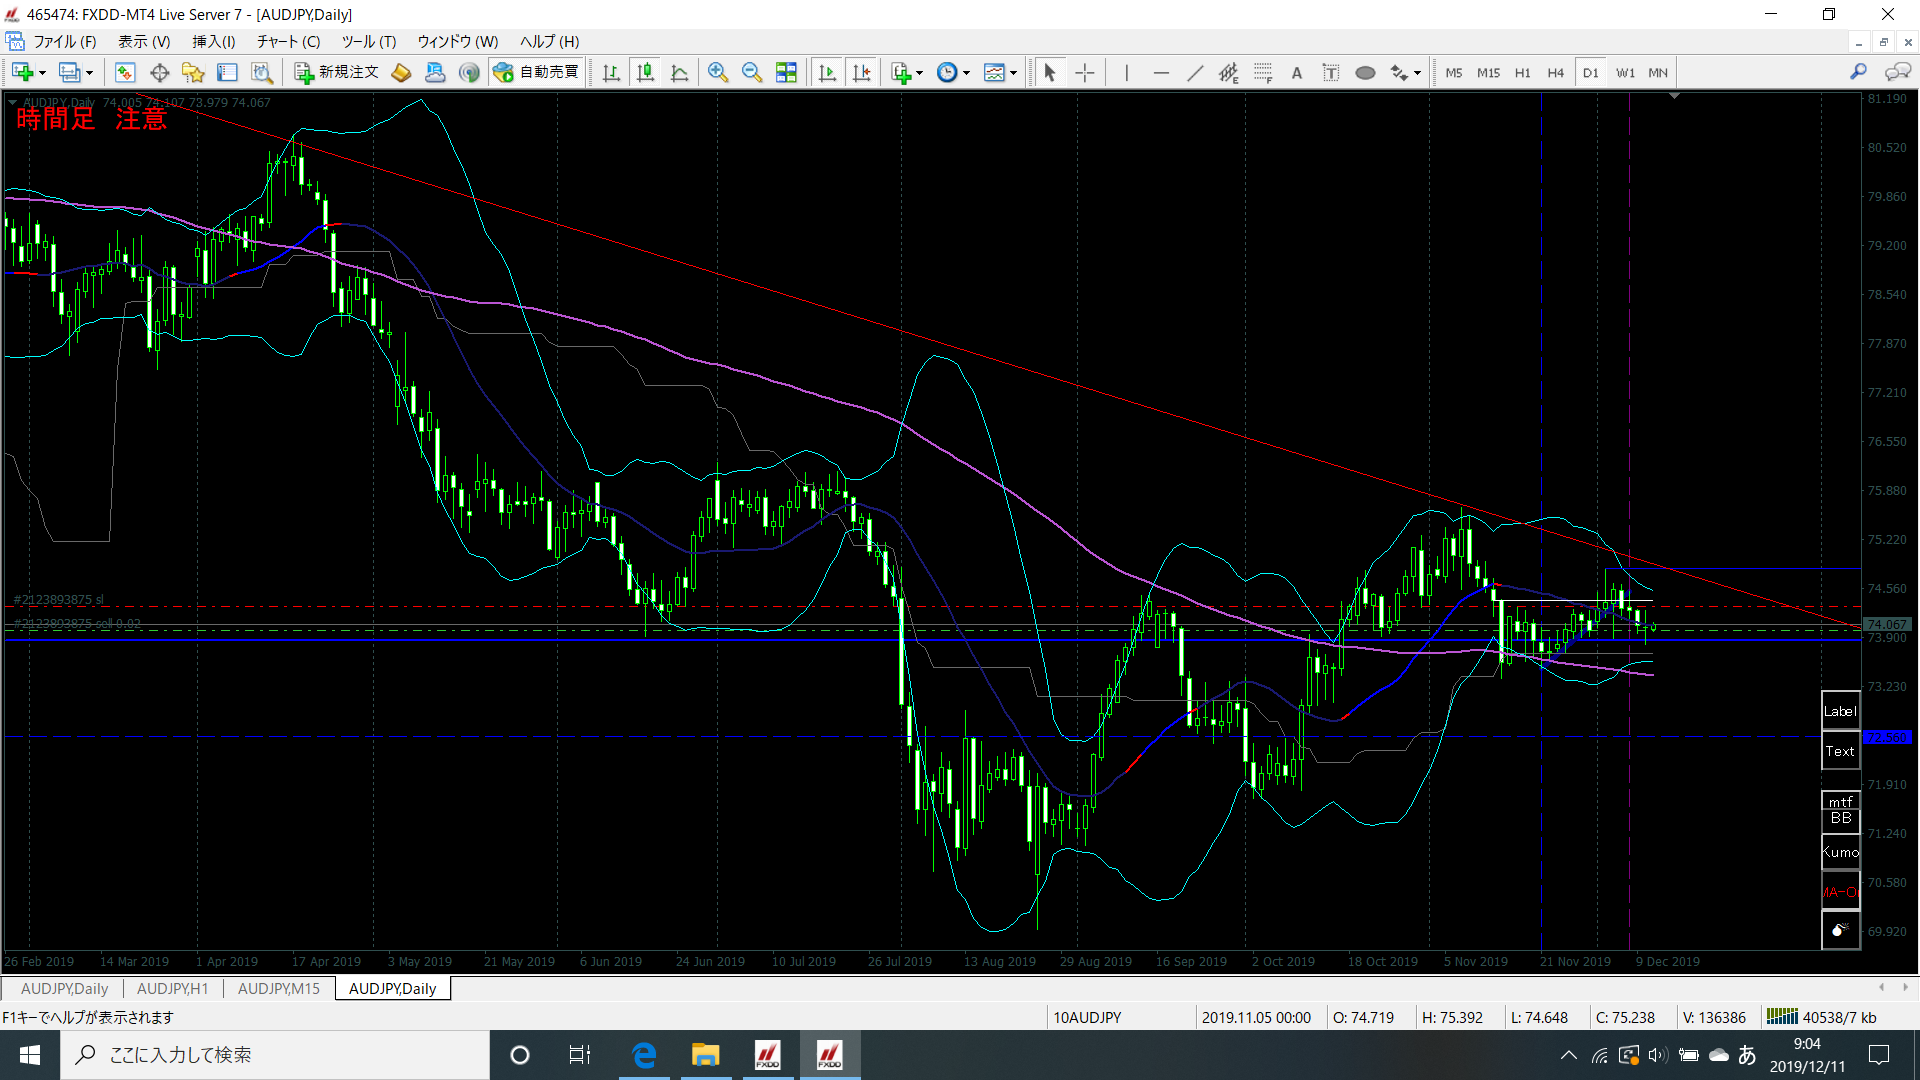Select the trendline tool
This screenshot has width=1920, height=1080.
(x=1195, y=72)
